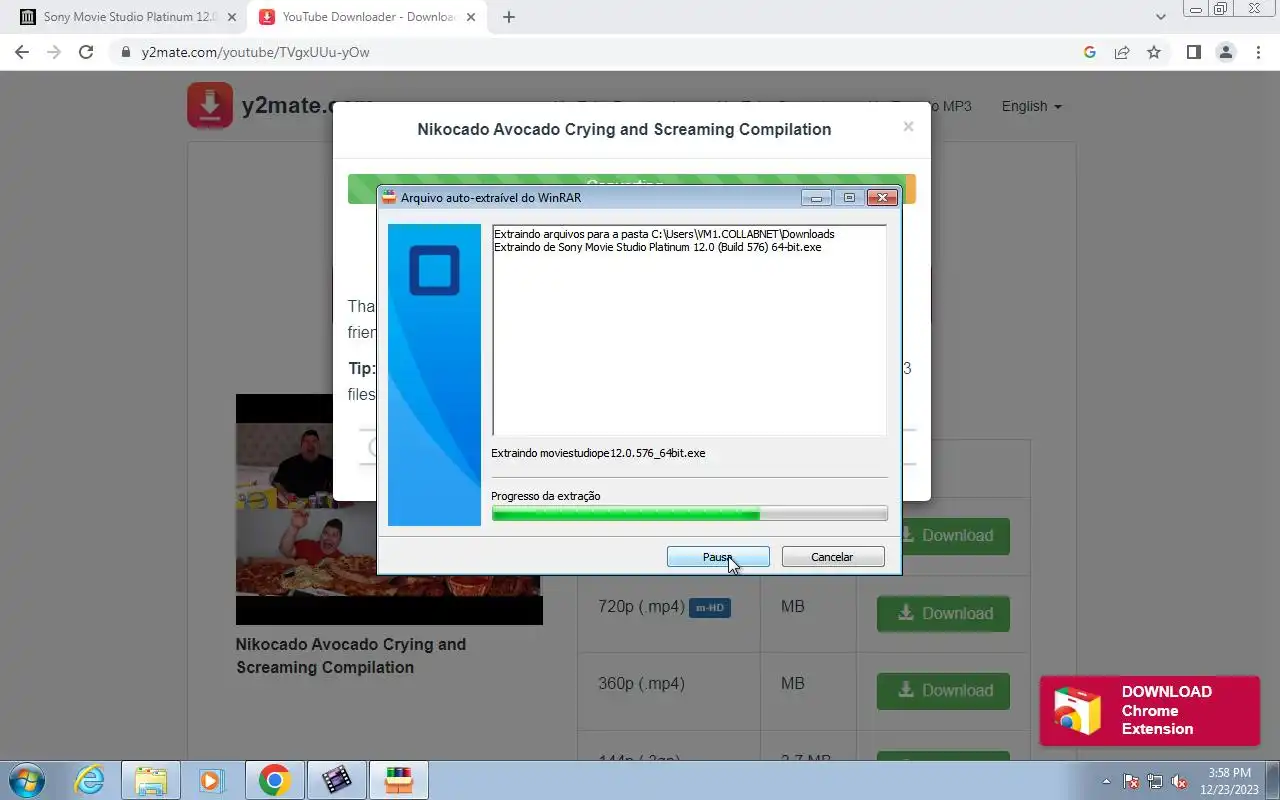This screenshot has height=800, width=1280.
Task: Click the '720p (.mp4)' text
Action: (641, 606)
